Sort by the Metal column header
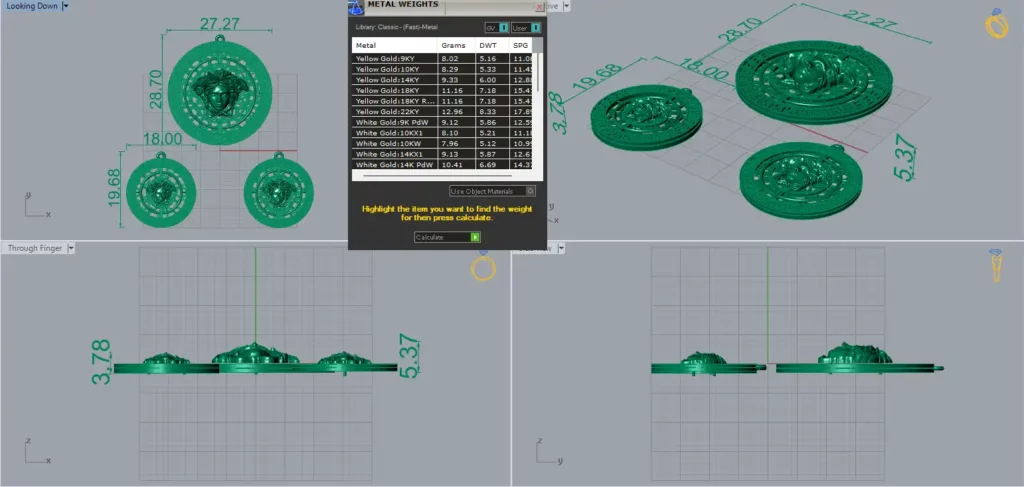Viewport: 1024px width, 487px height. point(394,46)
